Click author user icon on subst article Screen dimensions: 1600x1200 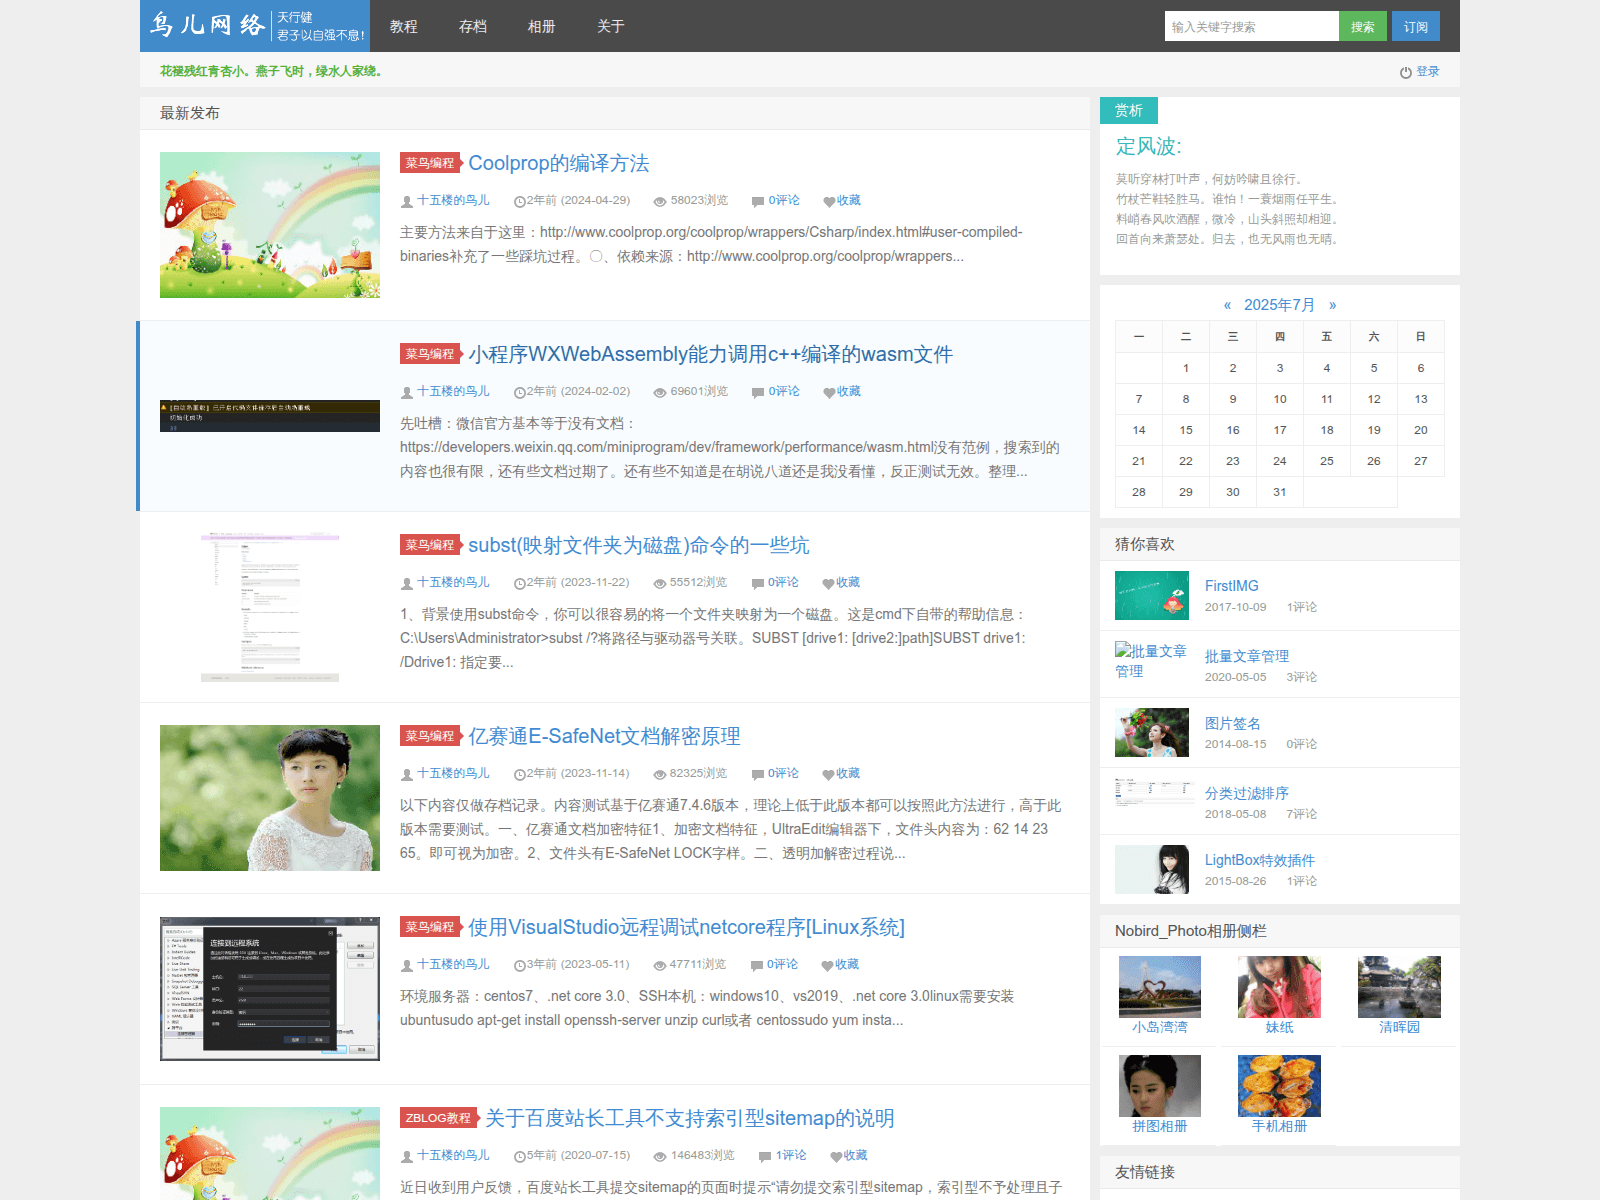coord(407,583)
